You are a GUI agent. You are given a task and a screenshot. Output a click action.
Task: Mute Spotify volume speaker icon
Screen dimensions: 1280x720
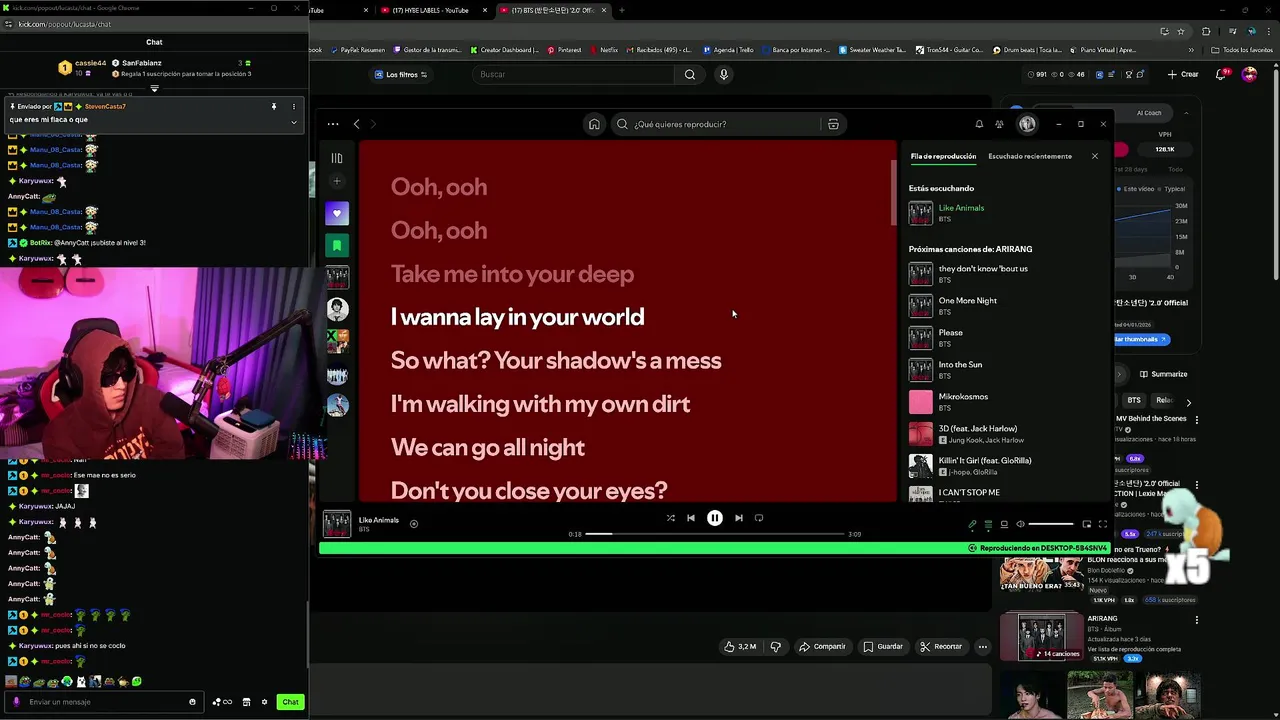[x=1020, y=524]
